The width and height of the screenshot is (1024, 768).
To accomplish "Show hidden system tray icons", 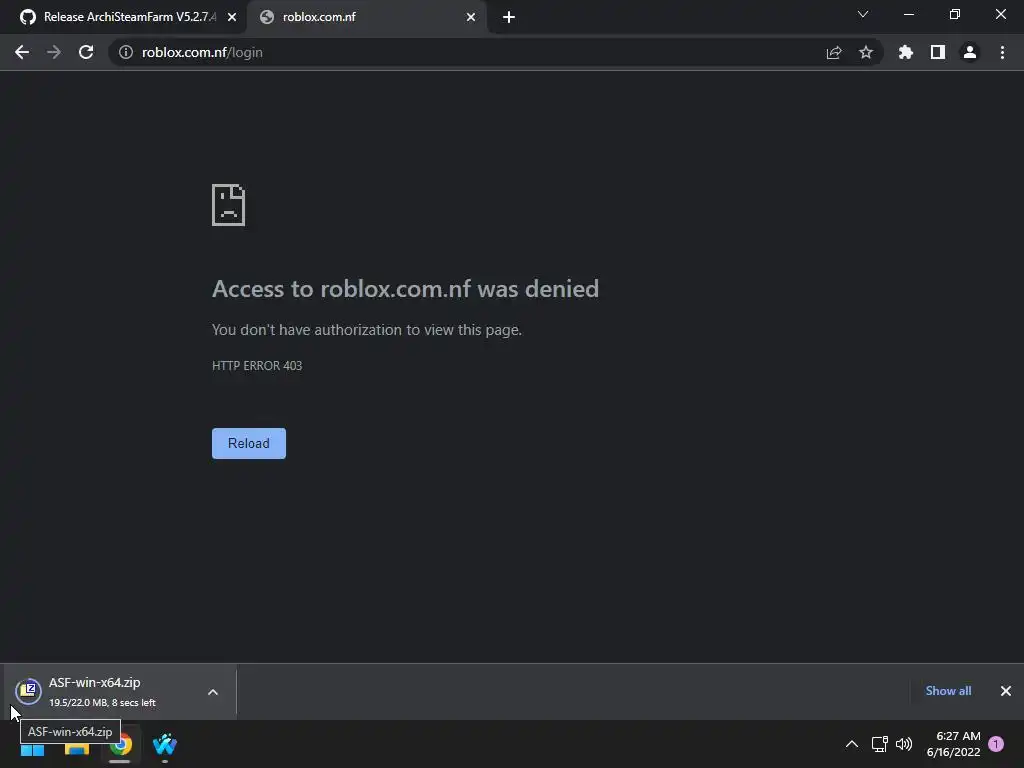I will tap(852, 744).
